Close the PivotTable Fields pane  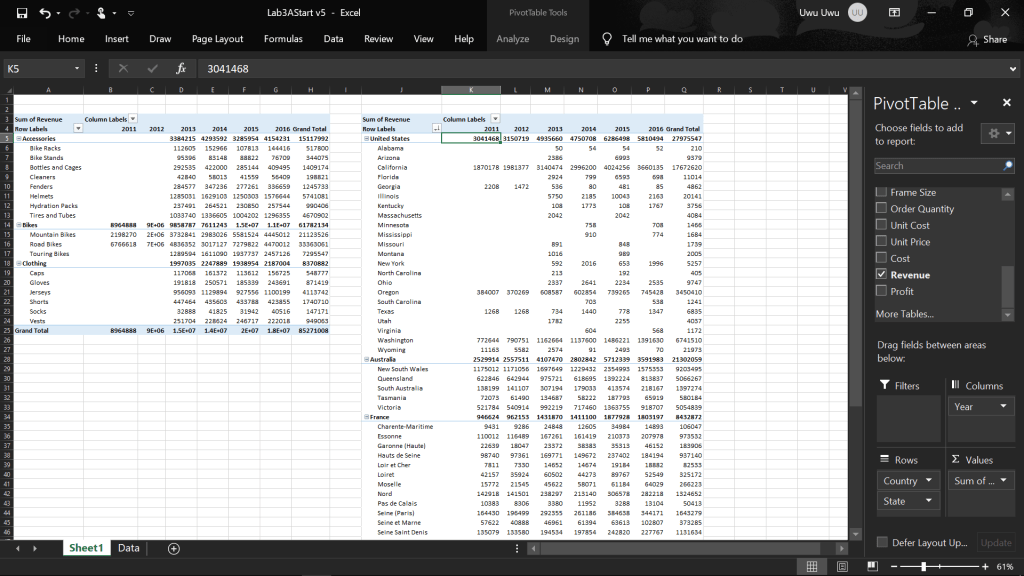pos(1004,104)
